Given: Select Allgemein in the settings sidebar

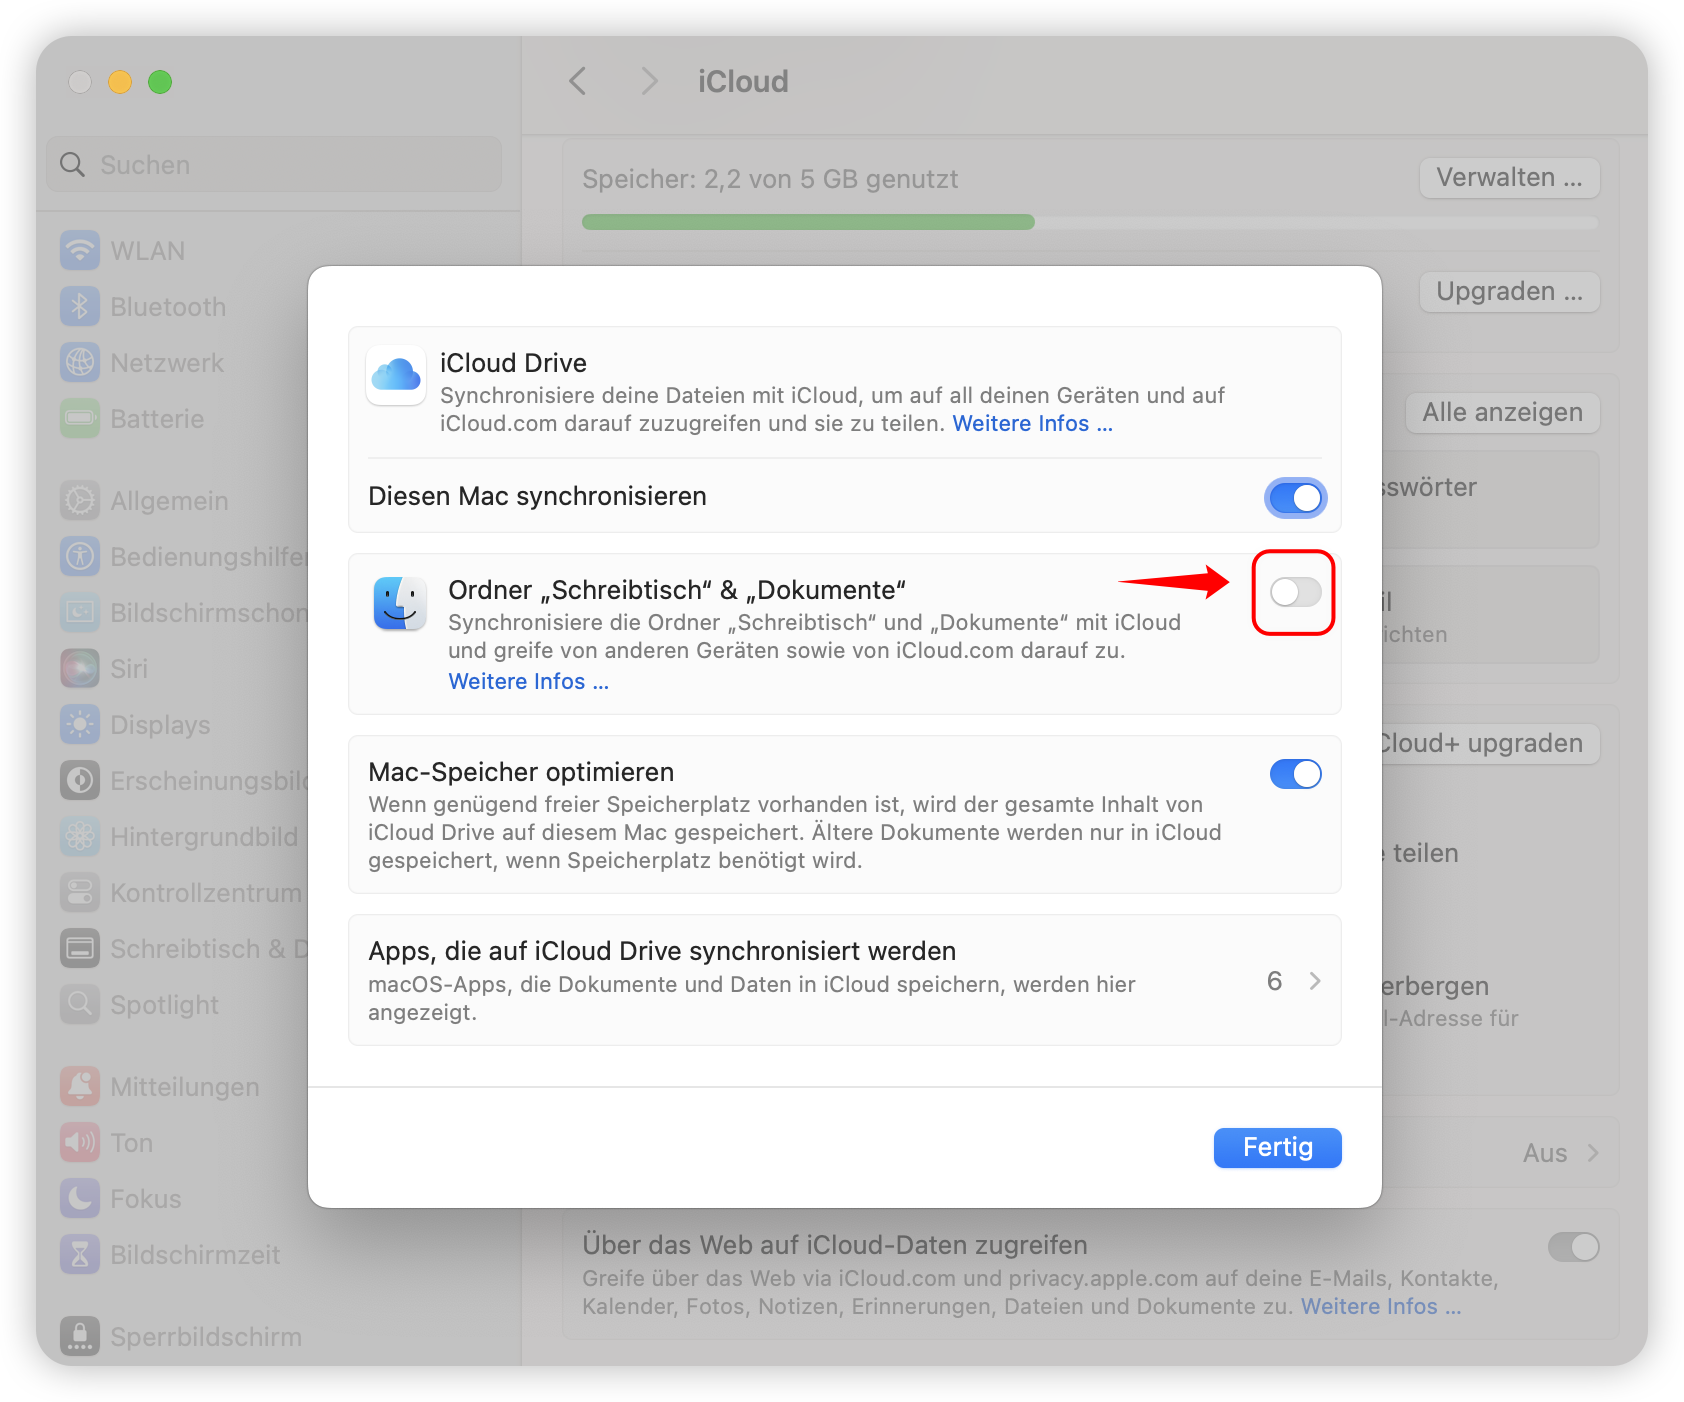Looking at the screenshot, I should click(x=169, y=501).
